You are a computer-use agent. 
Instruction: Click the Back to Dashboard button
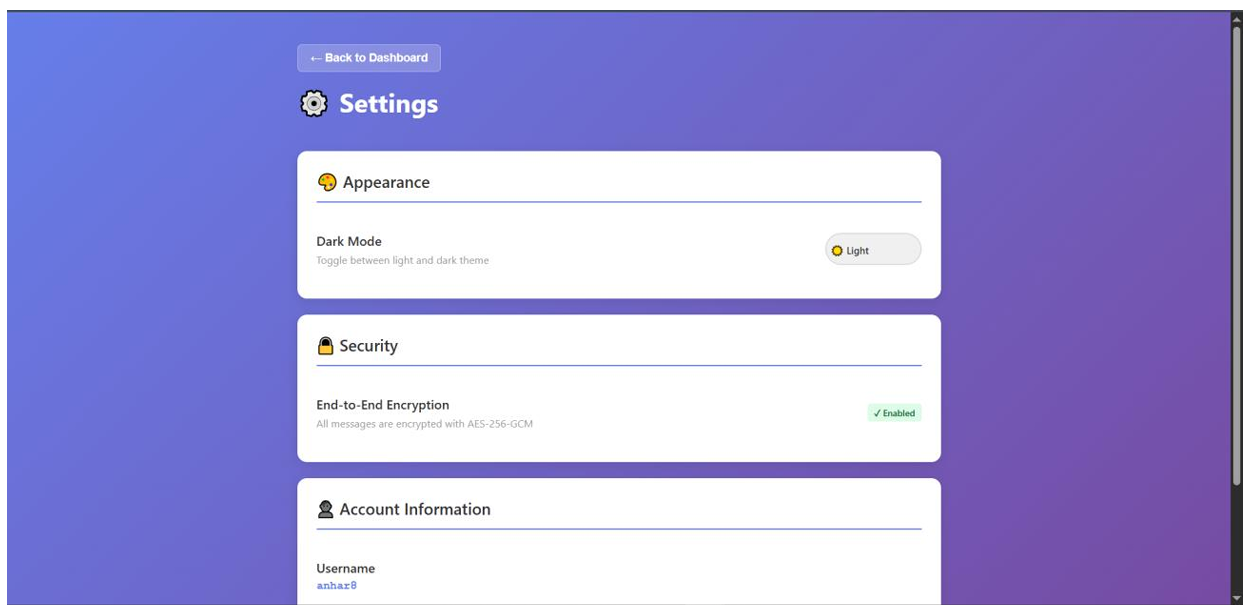(x=368, y=58)
